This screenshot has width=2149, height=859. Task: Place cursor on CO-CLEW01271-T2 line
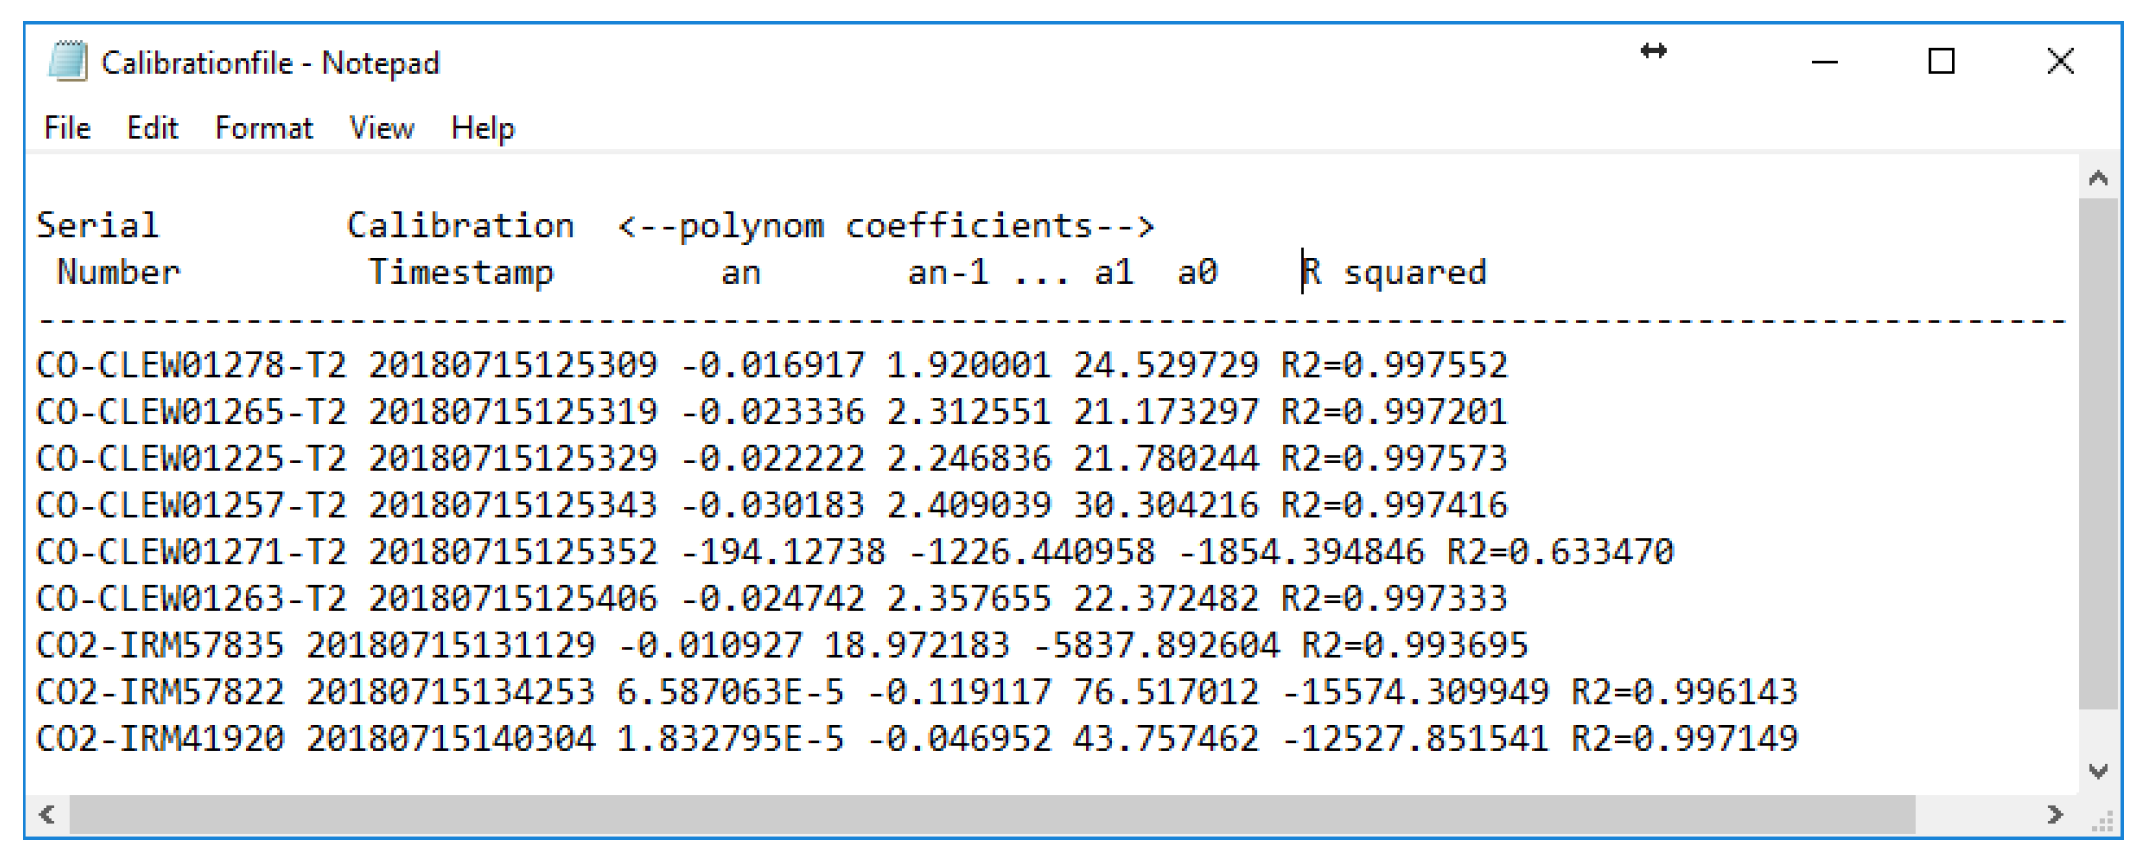tap(190, 552)
